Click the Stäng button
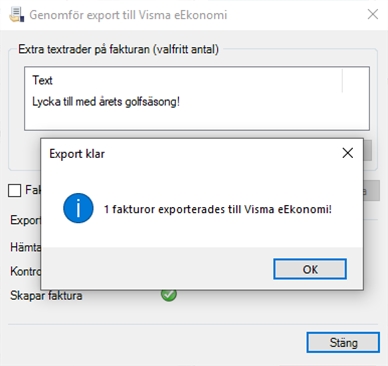This screenshot has height=366, width=388. click(x=343, y=342)
